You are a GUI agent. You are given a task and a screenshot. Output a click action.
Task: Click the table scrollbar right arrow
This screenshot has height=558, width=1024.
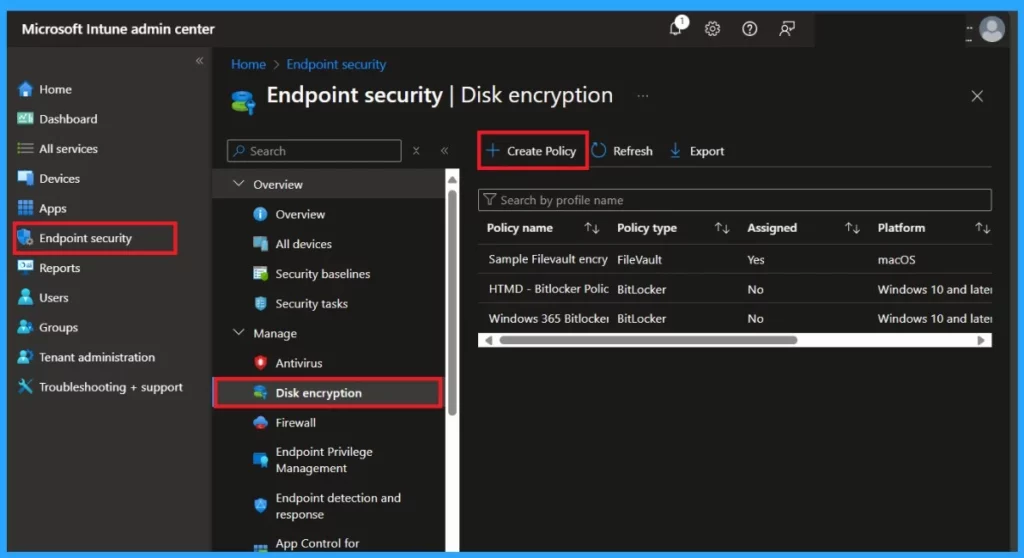click(x=981, y=340)
